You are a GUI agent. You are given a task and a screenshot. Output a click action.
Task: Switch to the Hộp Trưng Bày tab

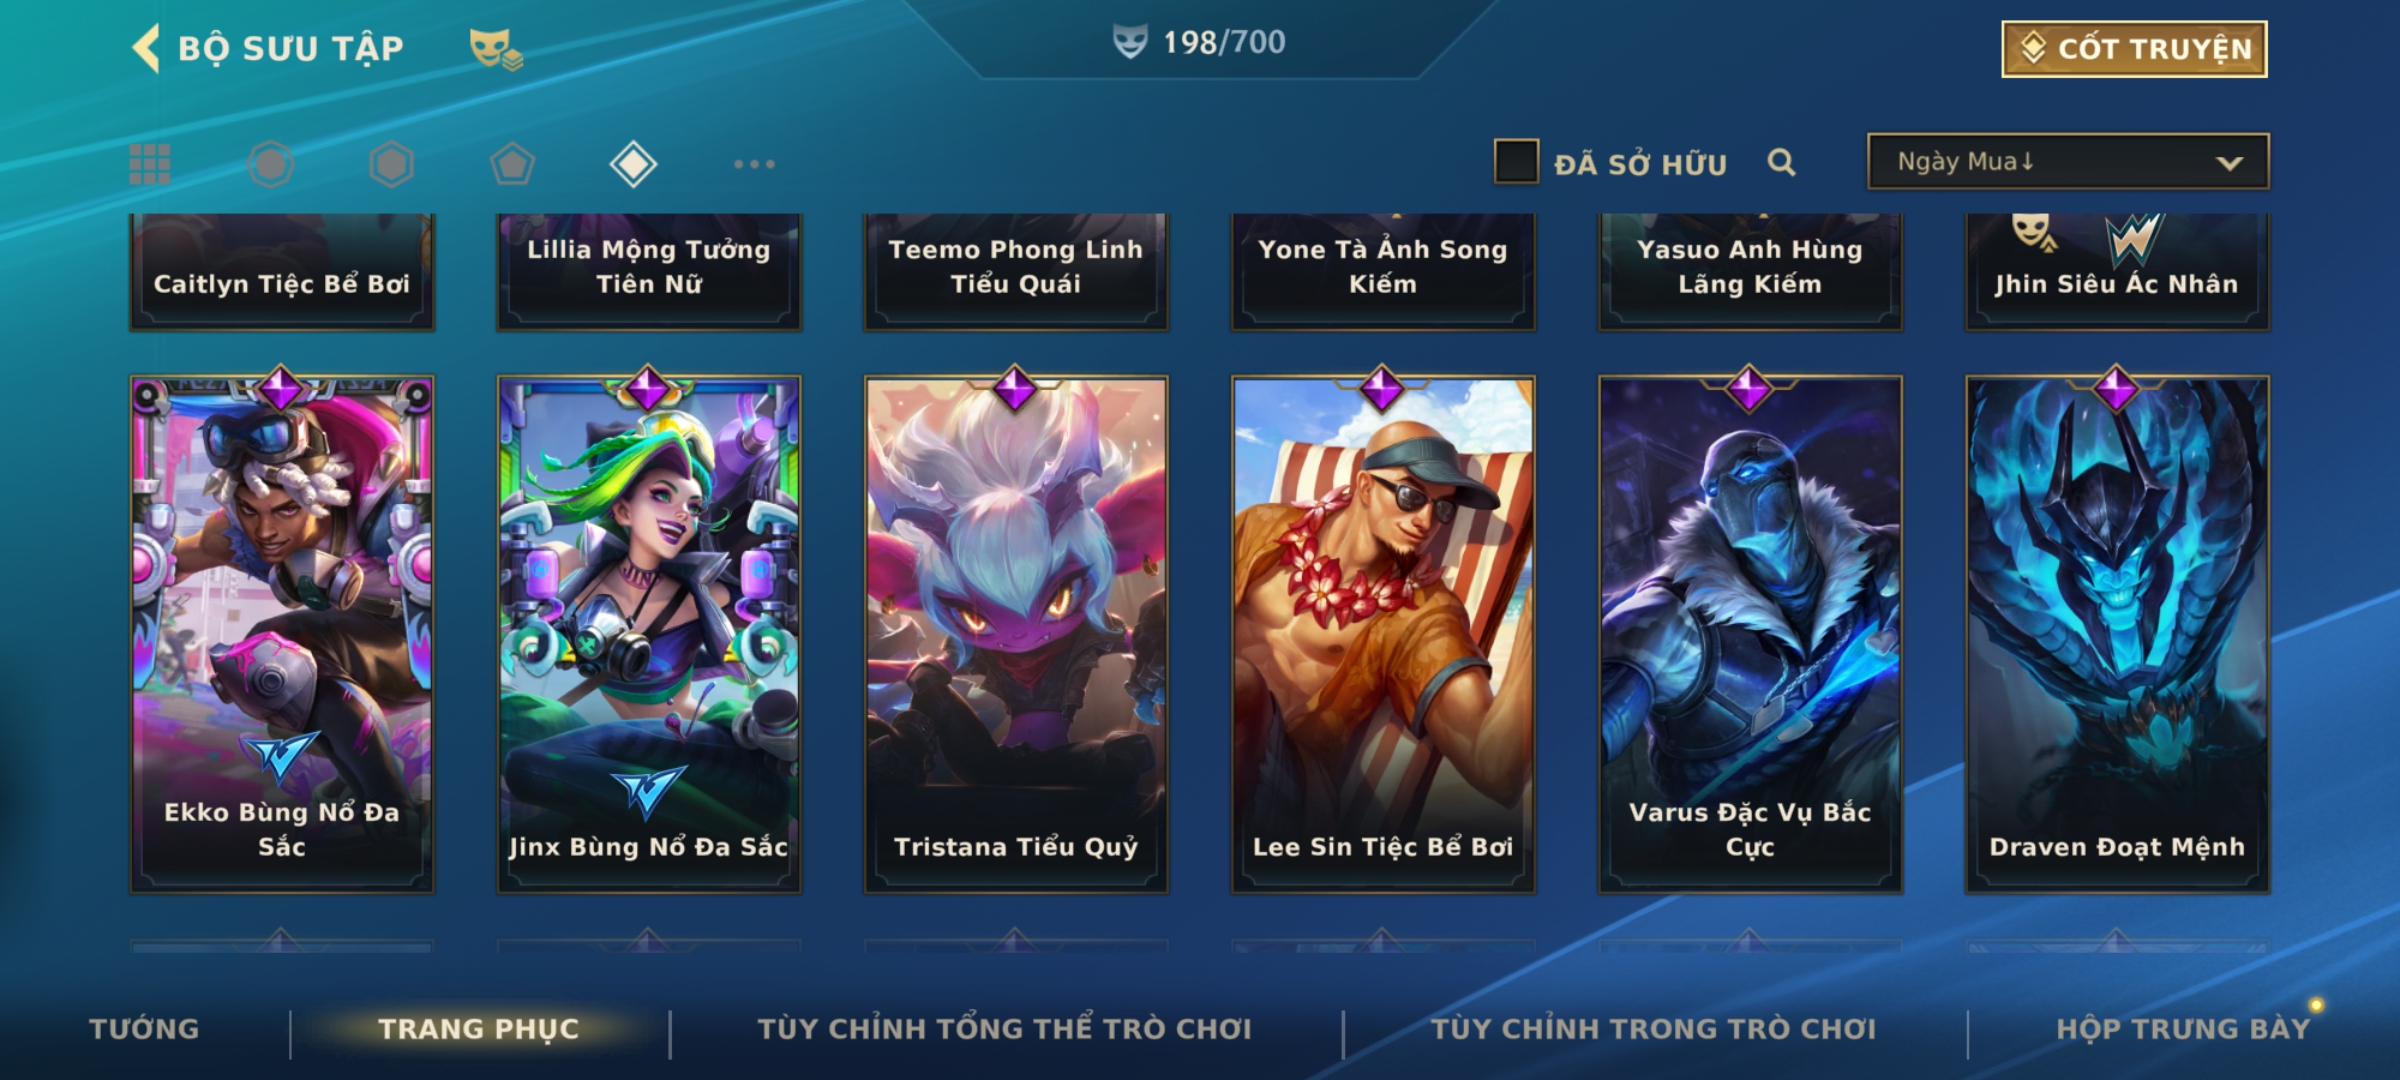coord(2183,1028)
